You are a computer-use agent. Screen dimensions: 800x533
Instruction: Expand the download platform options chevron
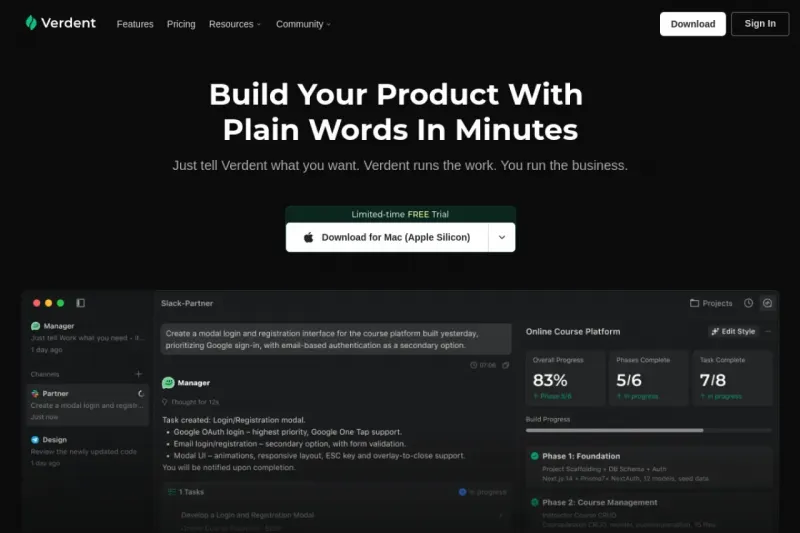tap(502, 237)
